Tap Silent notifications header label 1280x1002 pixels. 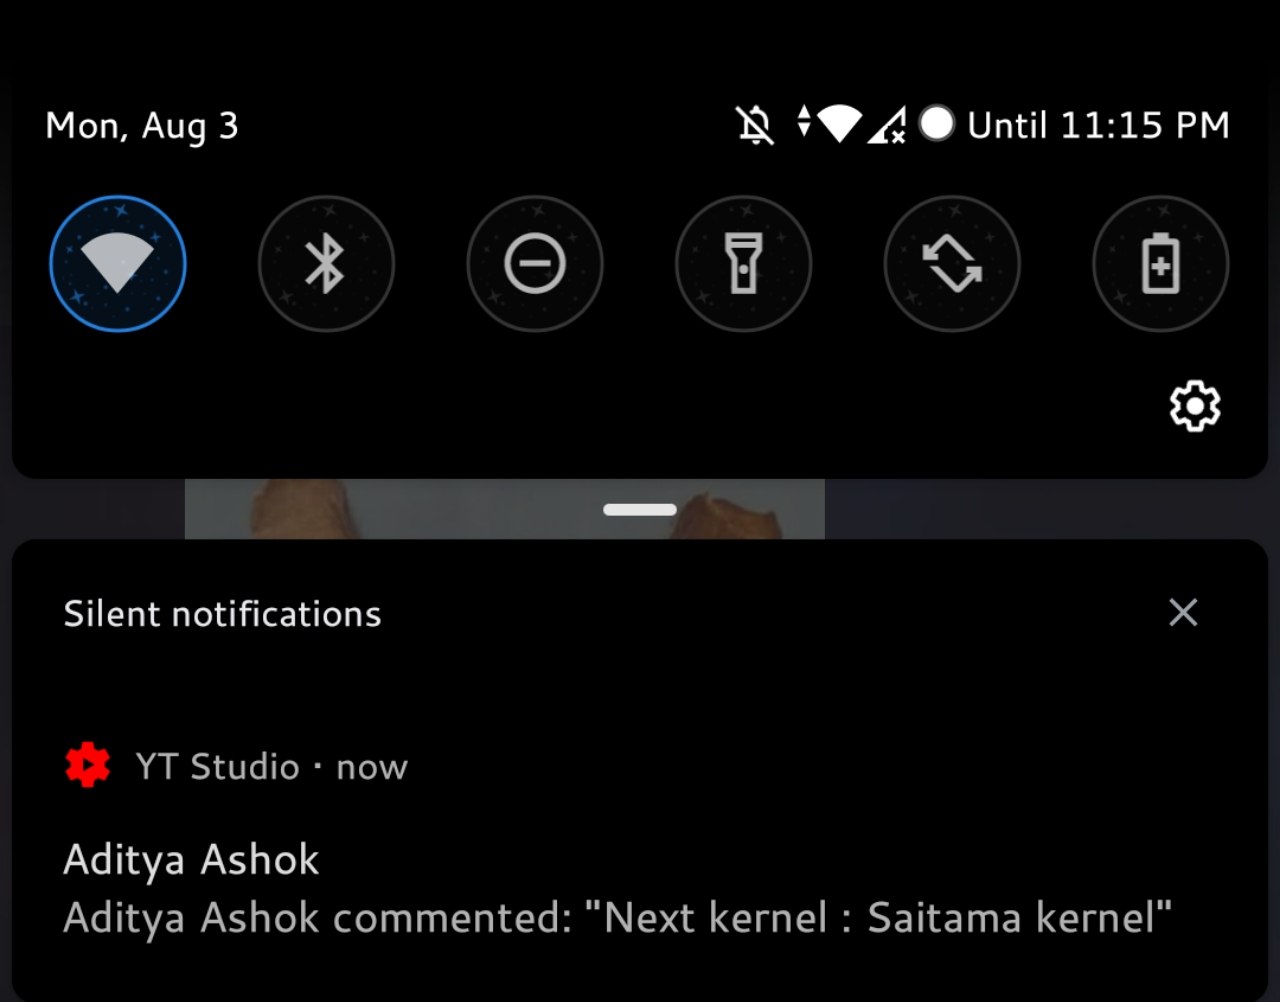coord(222,614)
